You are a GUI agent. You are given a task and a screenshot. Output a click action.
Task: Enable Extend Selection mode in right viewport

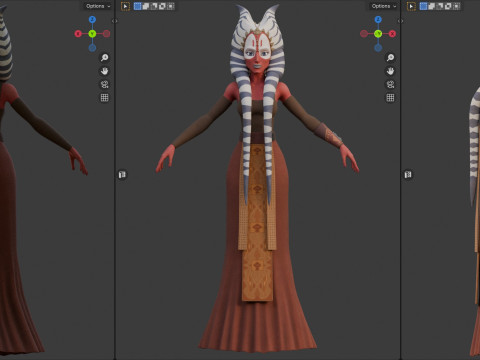point(432,6)
